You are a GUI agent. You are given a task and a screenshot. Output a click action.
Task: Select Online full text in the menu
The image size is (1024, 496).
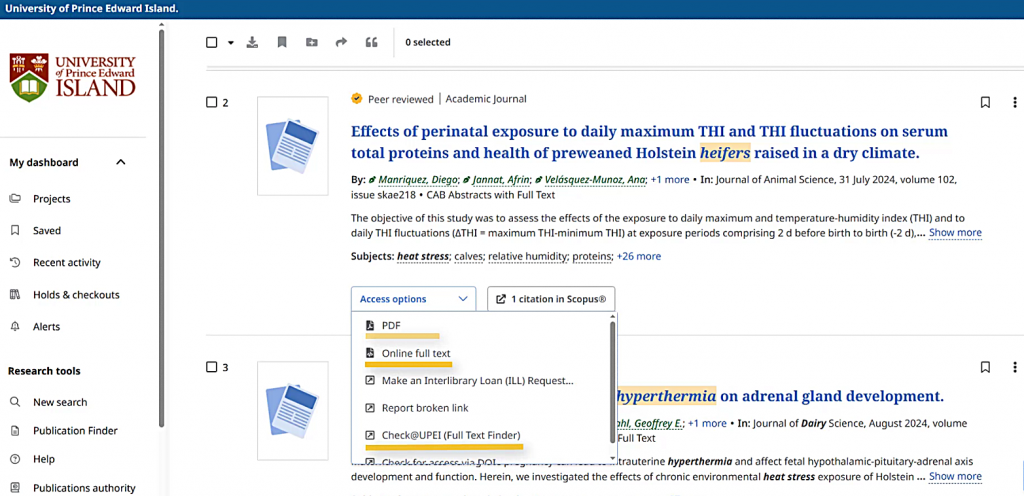click(415, 353)
